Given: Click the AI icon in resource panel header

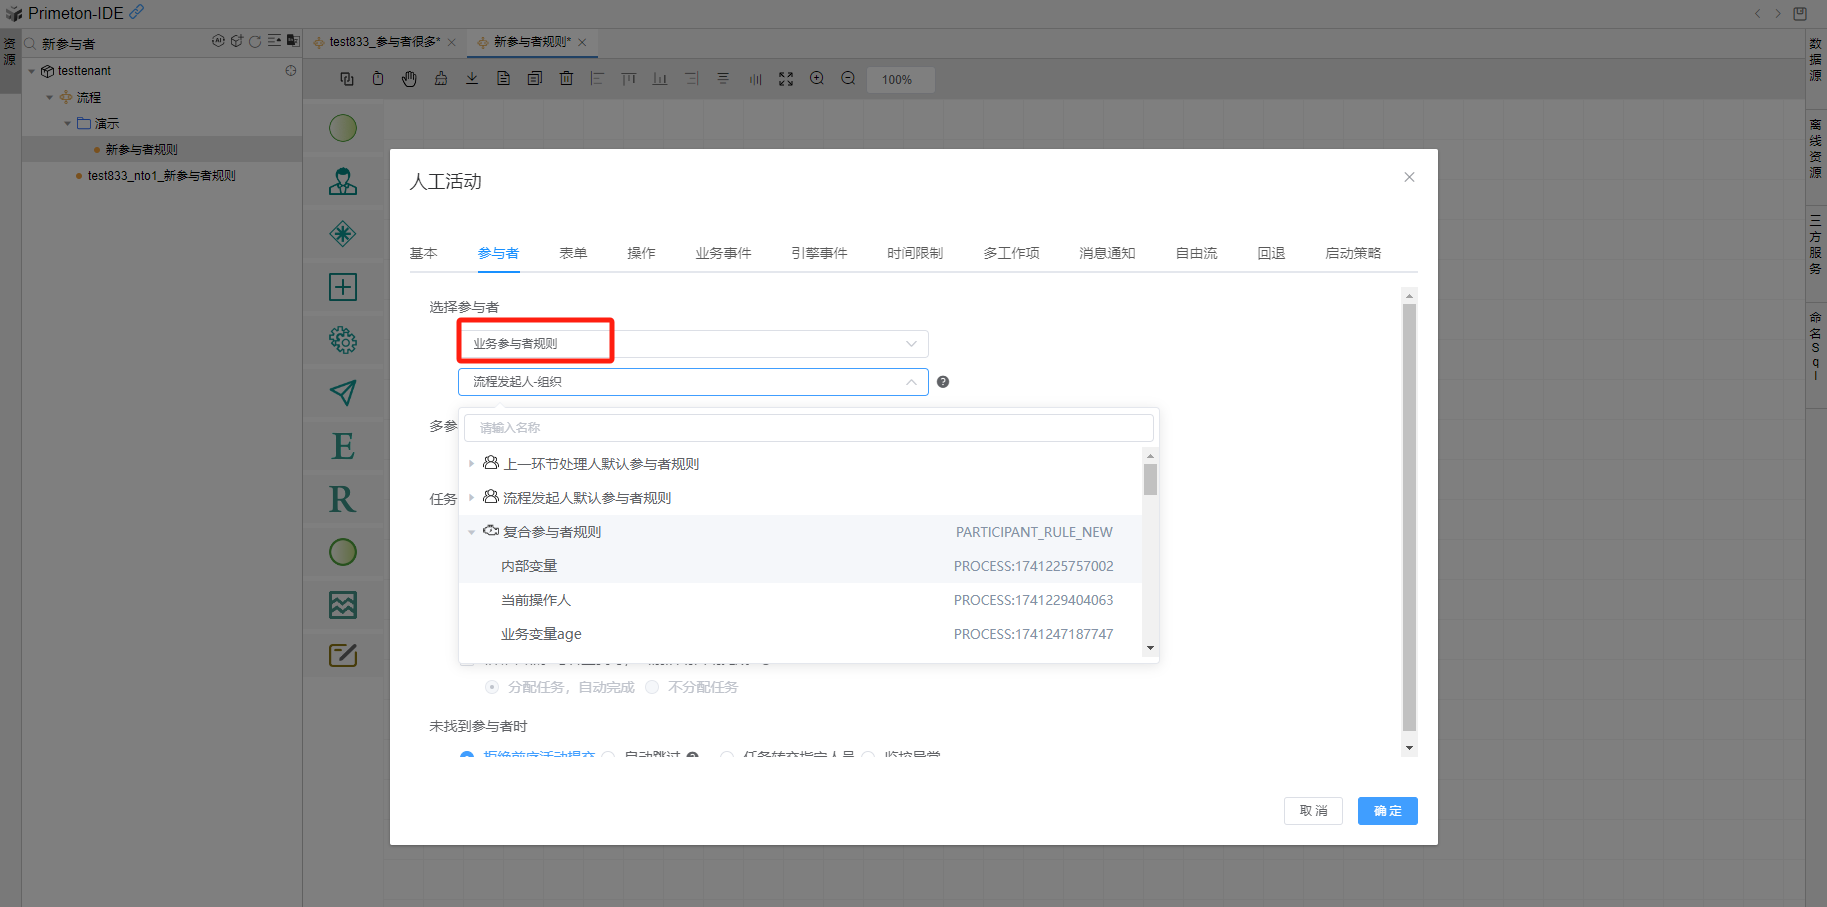Looking at the screenshot, I should tap(218, 42).
